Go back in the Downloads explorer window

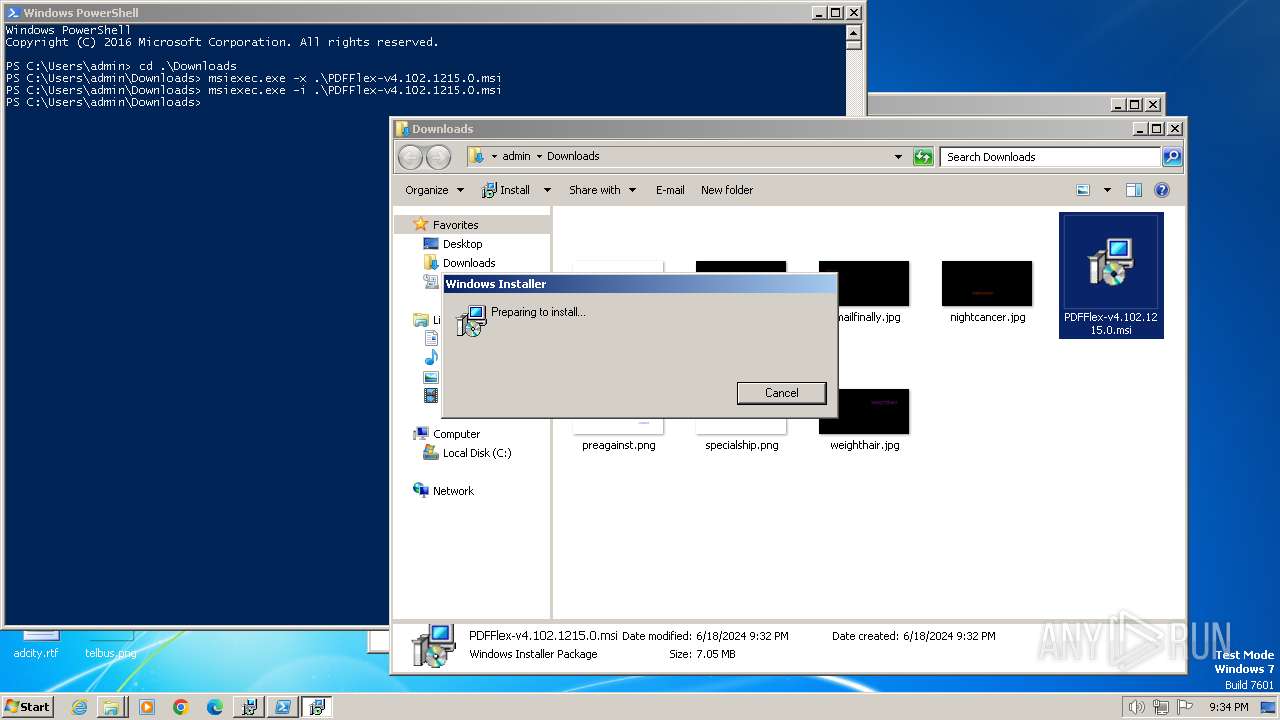coord(411,157)
